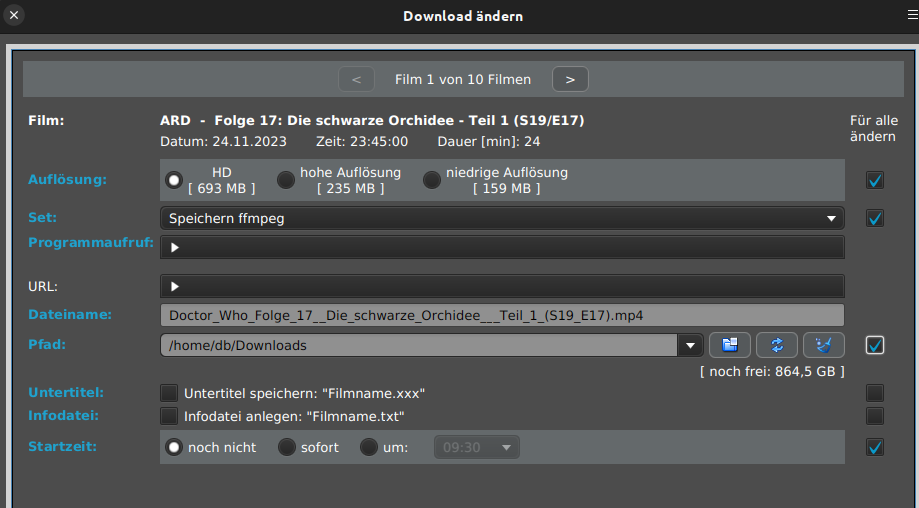Screen dimensions: 919x508
Task: Open the Set dropdown 'Speichern ffmpeg'
Action: (502, 218)
